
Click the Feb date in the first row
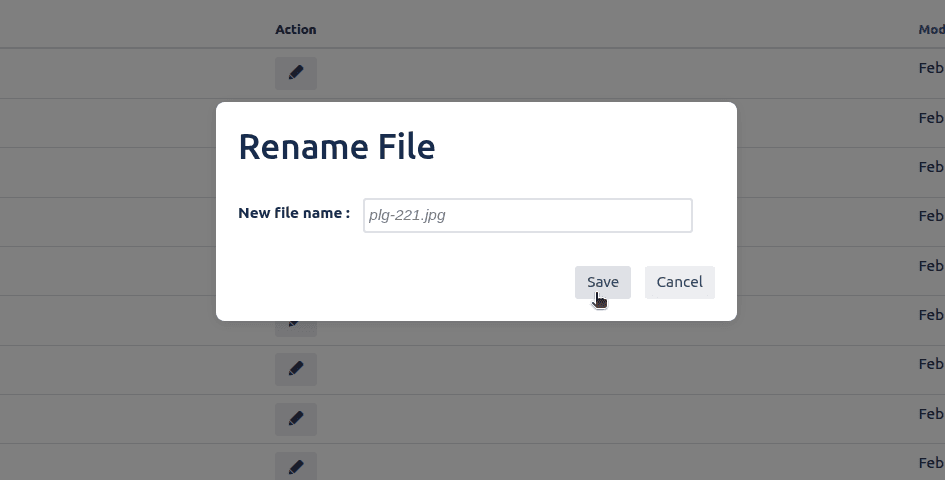coord(931,68)
